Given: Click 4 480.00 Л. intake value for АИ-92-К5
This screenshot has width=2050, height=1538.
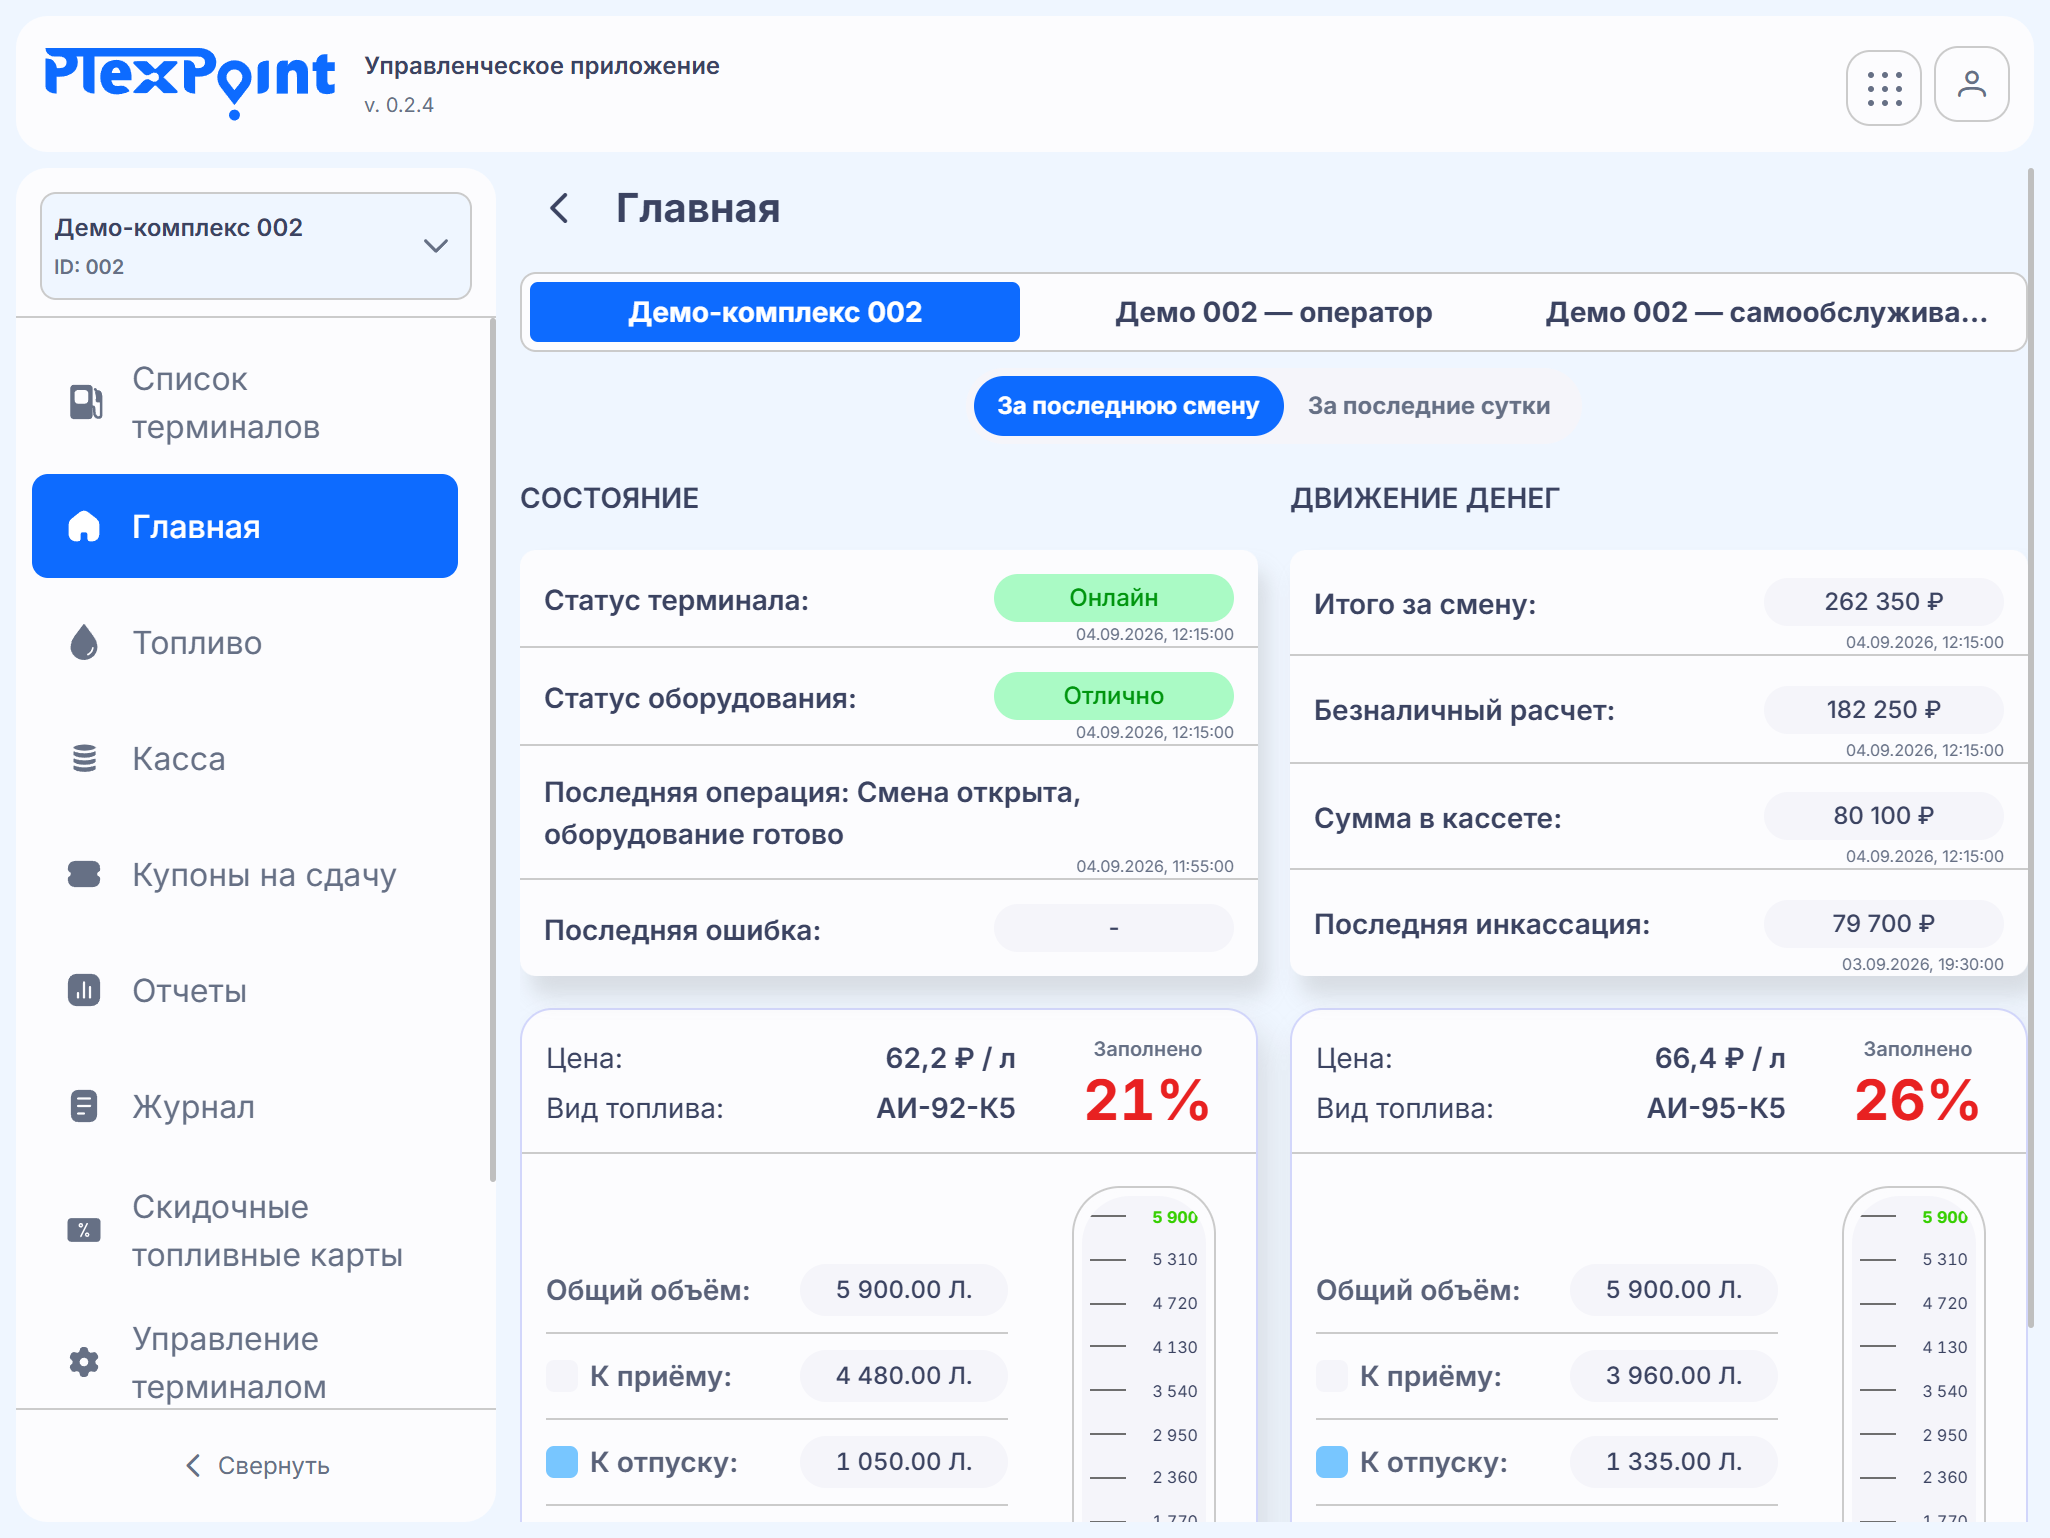Looking at the screenshot, I should pos(904,1376).
